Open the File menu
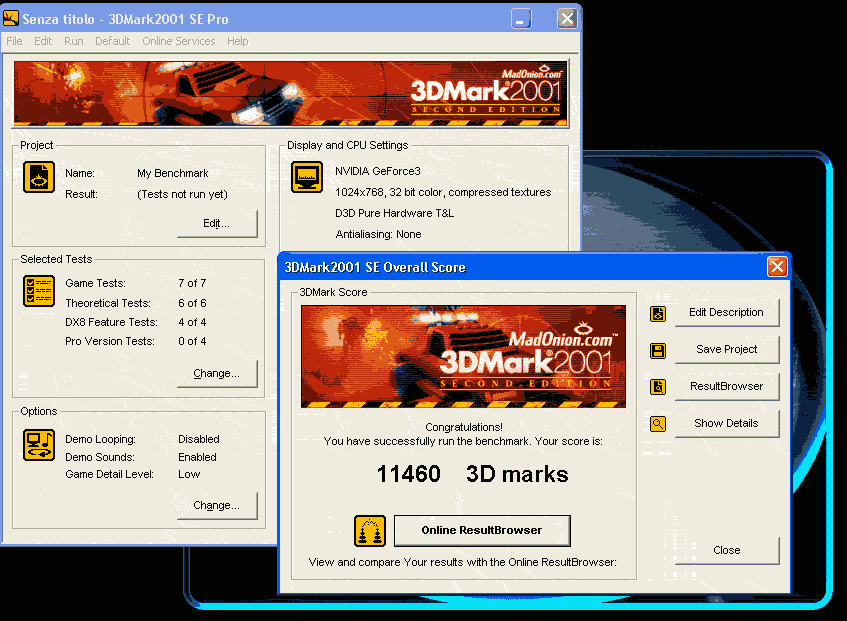The height and width of the screenshot is (621, 847). point(15,41)
